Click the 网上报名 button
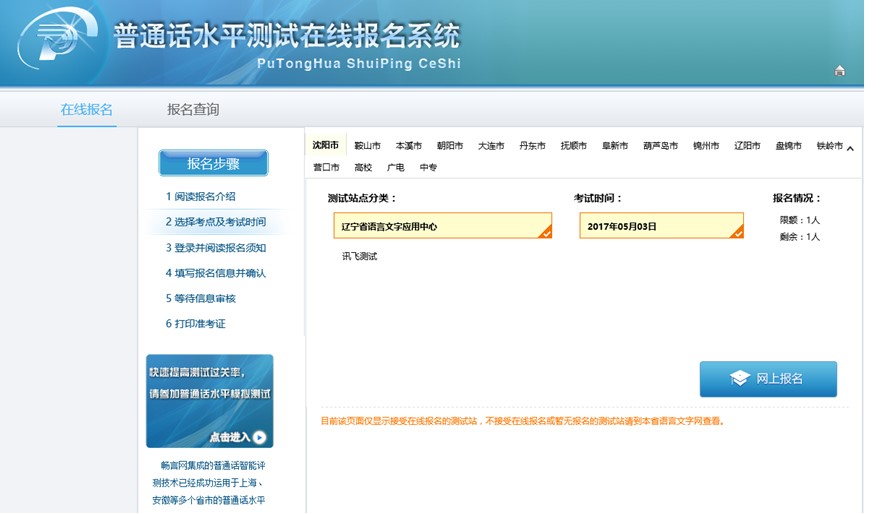The width and height of the screenshot is (893, 514). pos(767,379)
